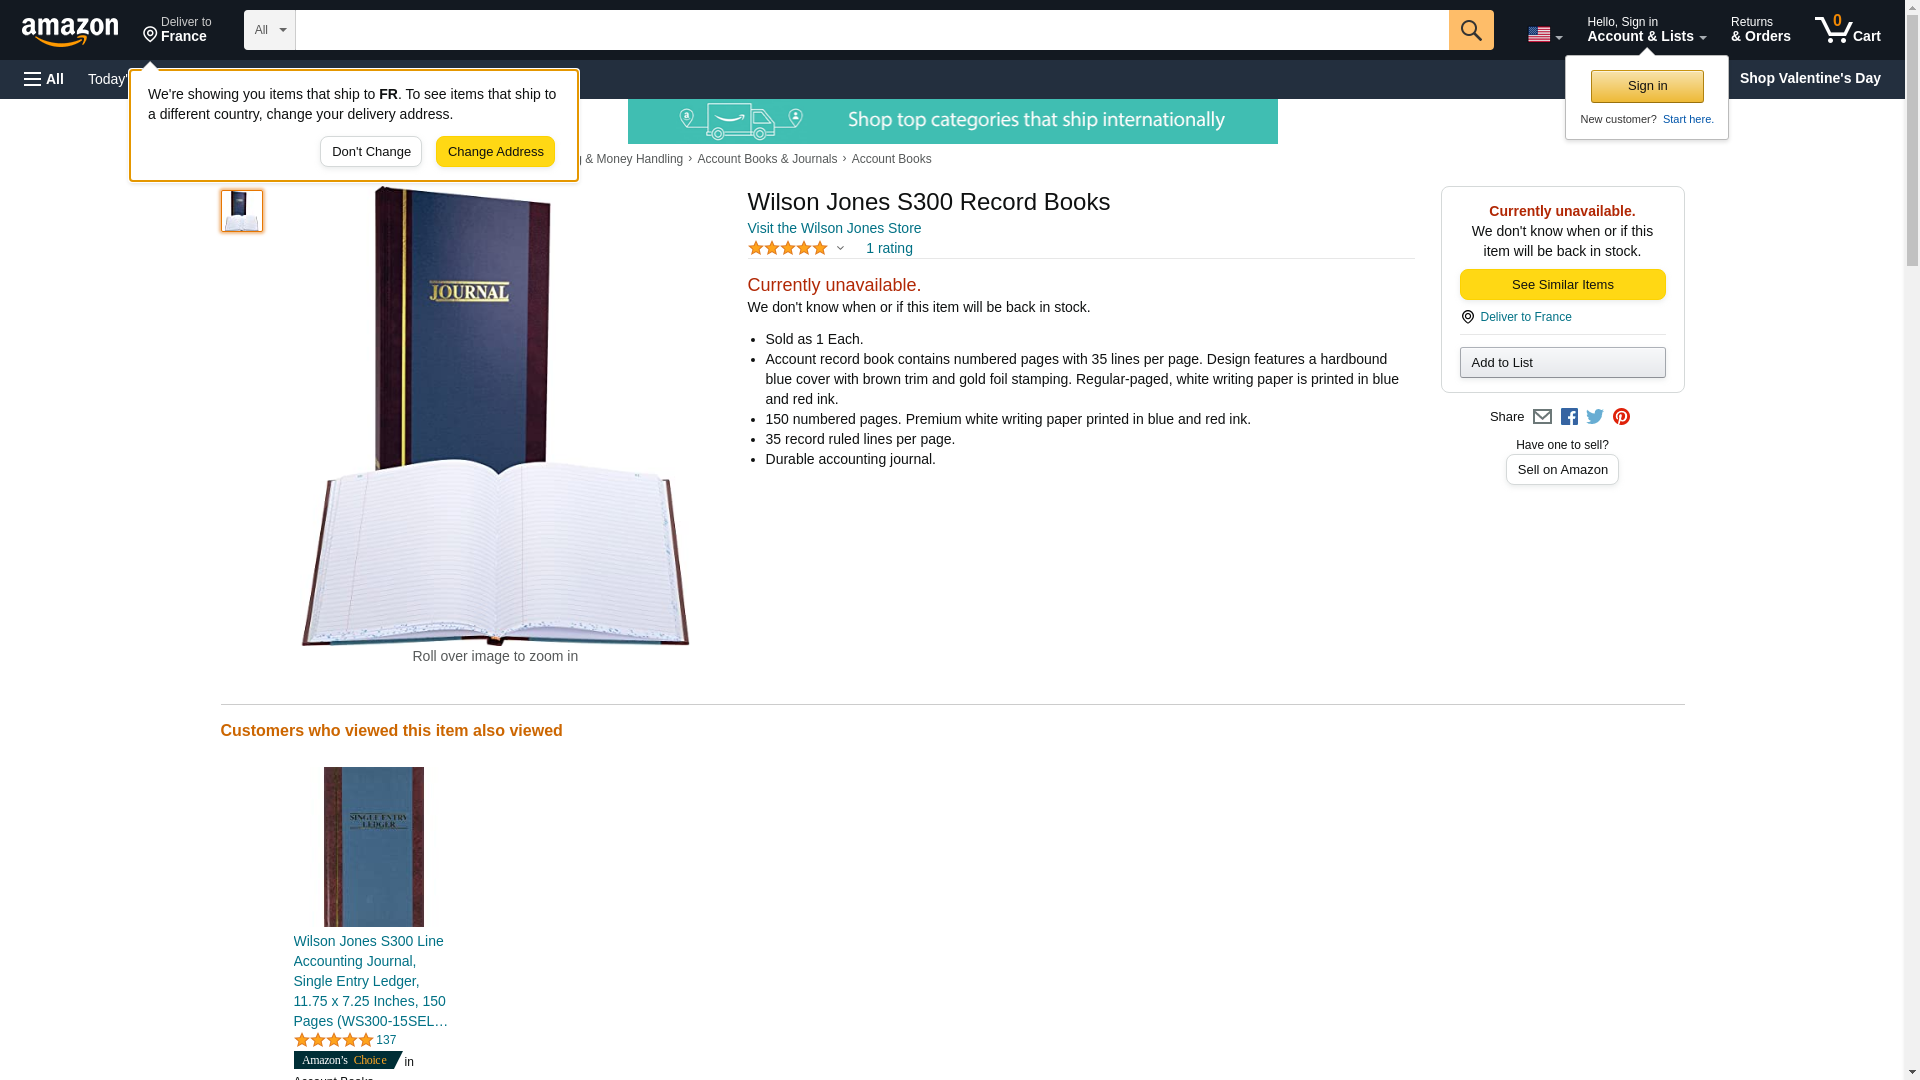This screenshot has height=1080, width=1920.
Task: Click the See Similar Items button
Action: 1562,285
